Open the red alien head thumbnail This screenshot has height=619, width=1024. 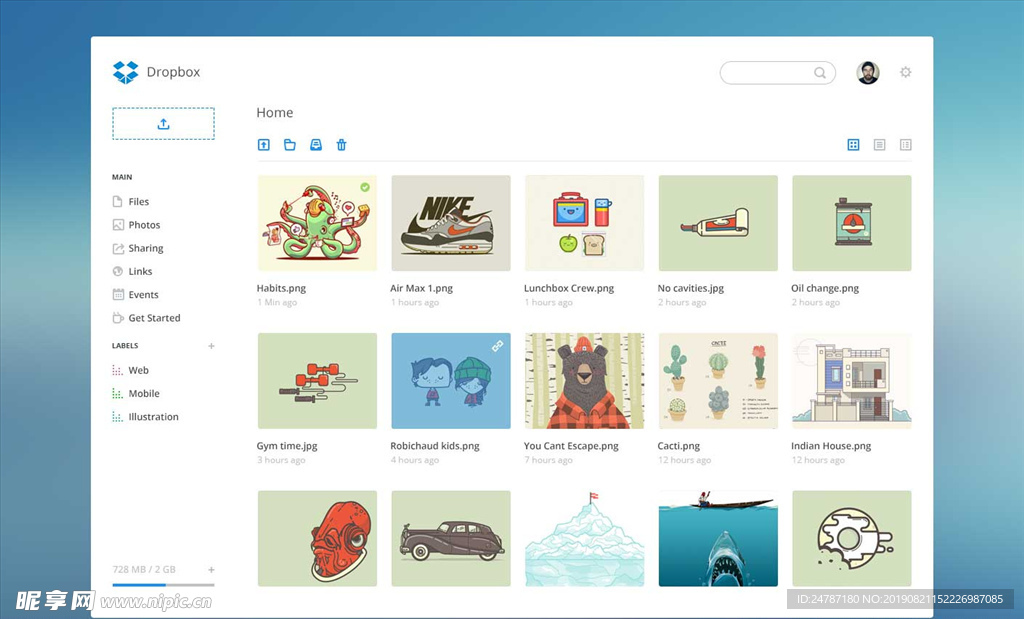317,539
